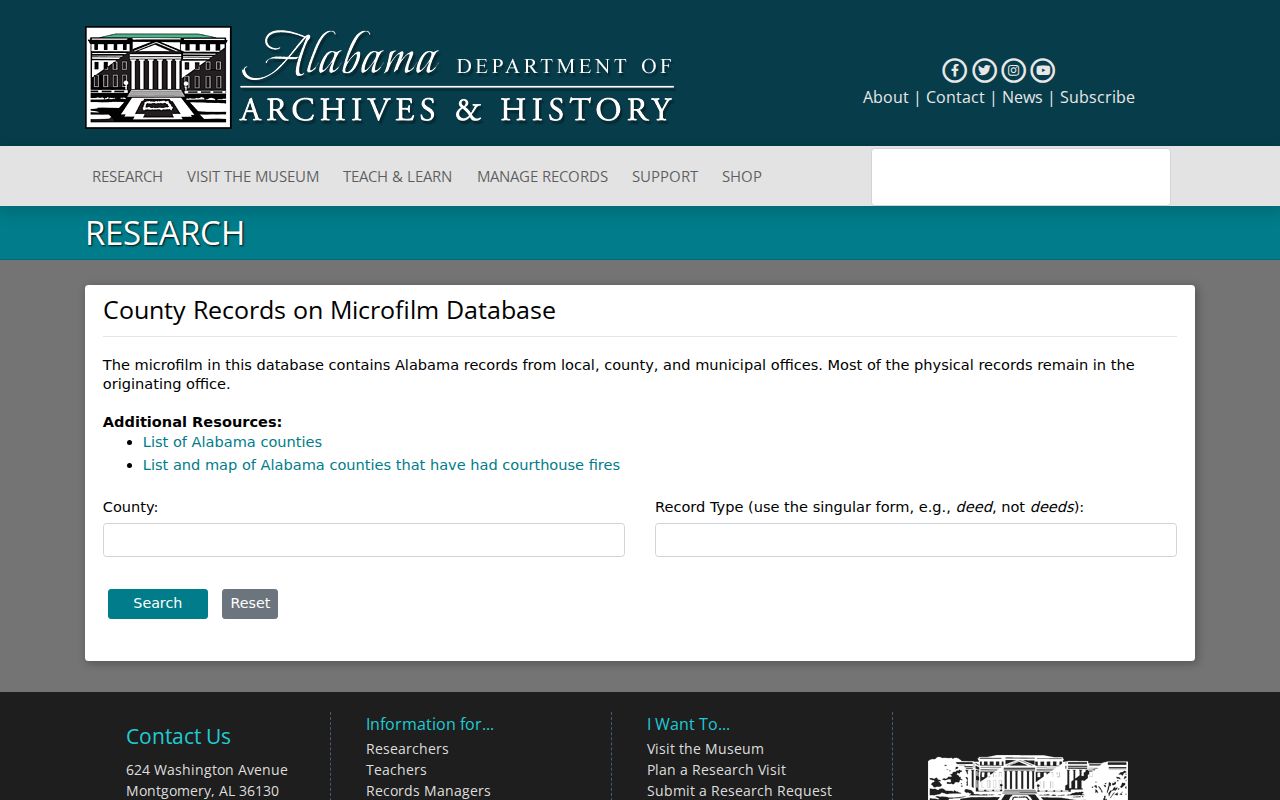The width and height of the screenshot is (1280, 800).
Task: Open the Instagram social icon
Action: tap(1013, 70)
